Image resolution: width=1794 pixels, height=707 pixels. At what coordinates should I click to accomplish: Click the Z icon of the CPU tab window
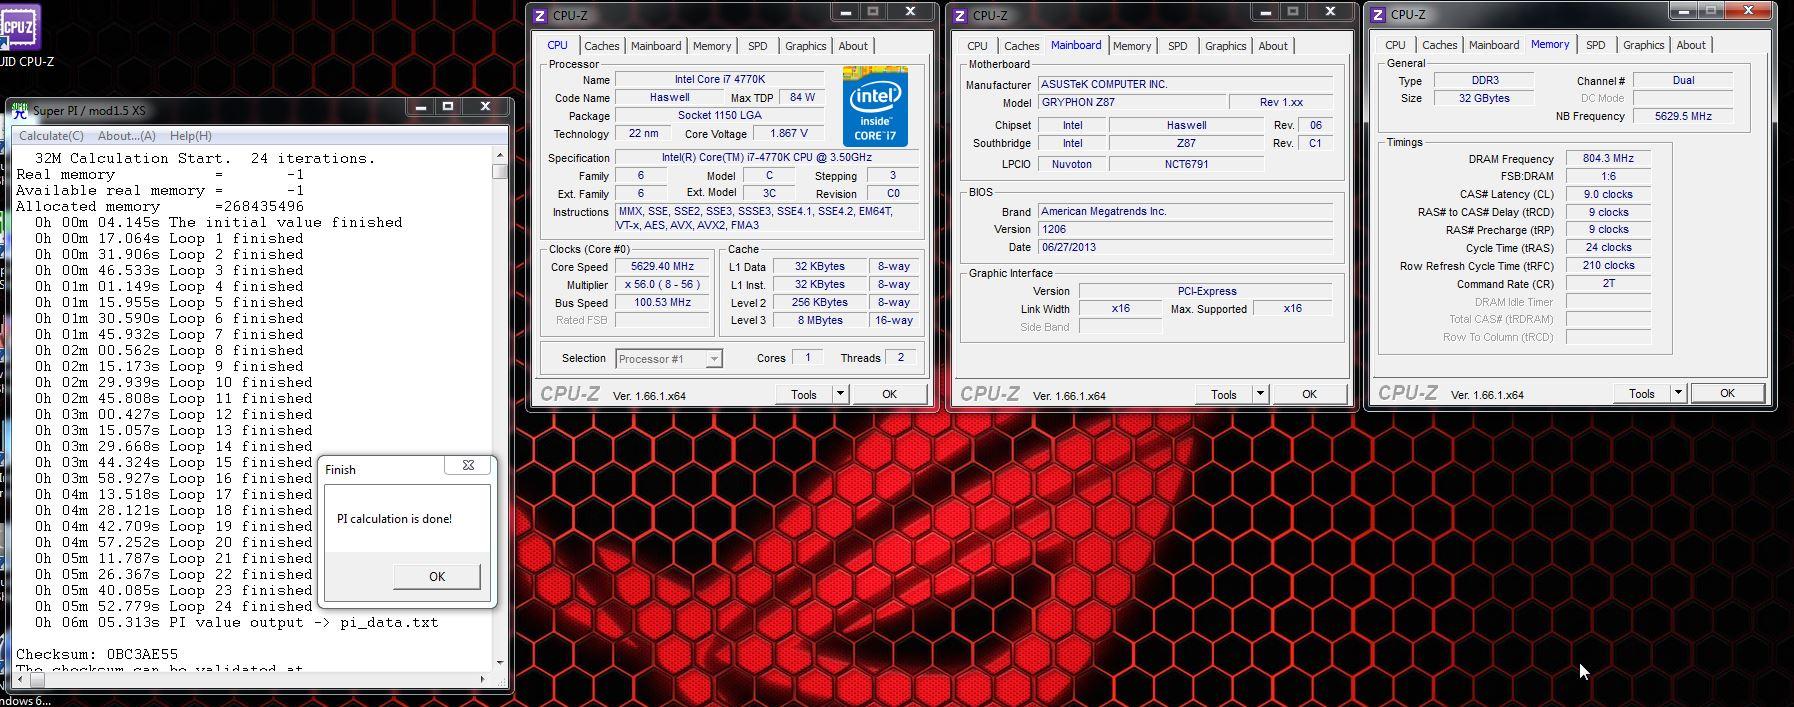pyautogui.click(x=540, y=16)
